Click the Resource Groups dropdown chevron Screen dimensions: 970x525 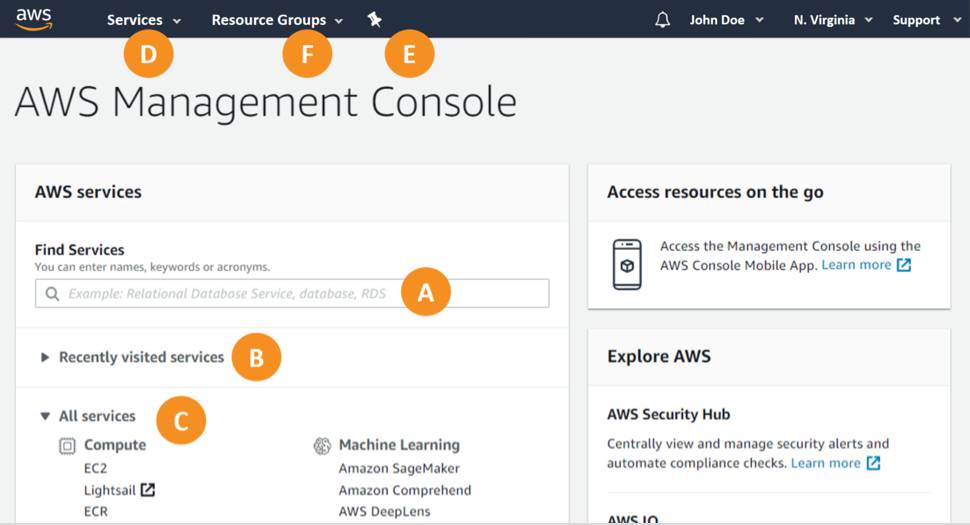coord(339,21)
